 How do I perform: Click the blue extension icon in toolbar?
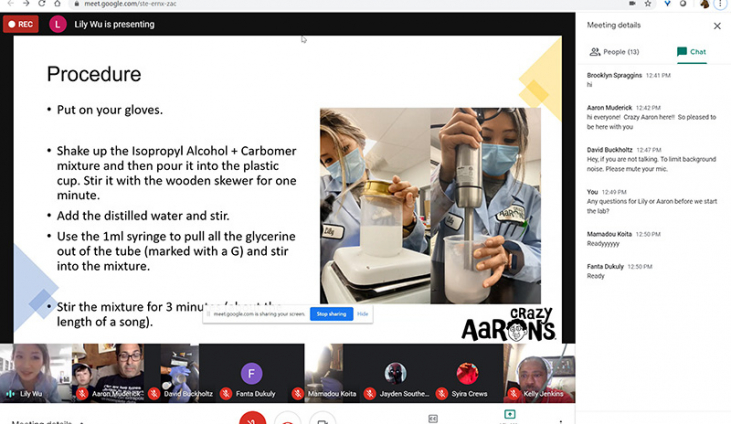pyautogui.click(x=668, y=4)
